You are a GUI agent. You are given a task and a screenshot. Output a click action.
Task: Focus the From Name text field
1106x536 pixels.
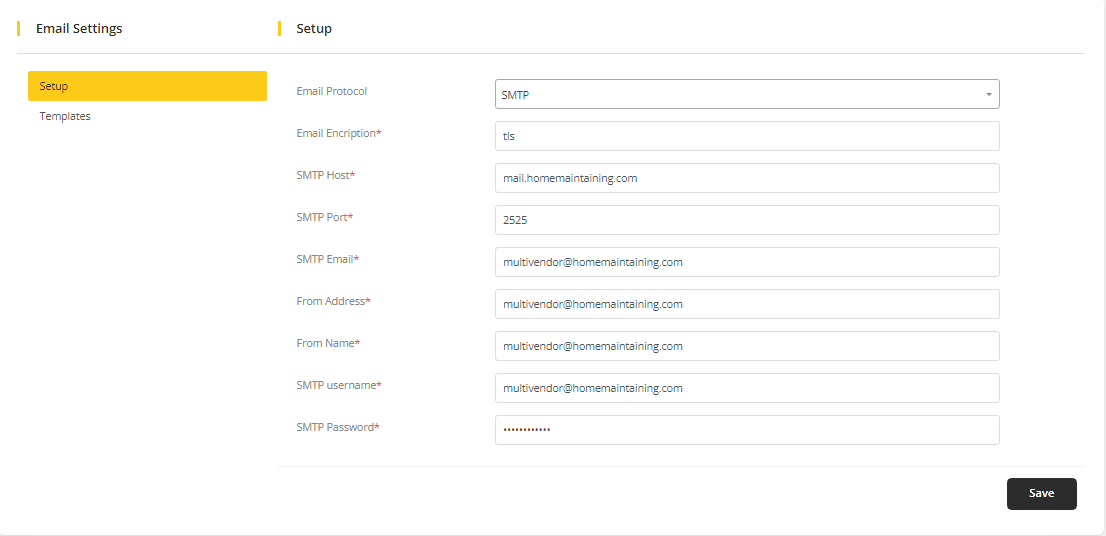[x=747, y=346]
